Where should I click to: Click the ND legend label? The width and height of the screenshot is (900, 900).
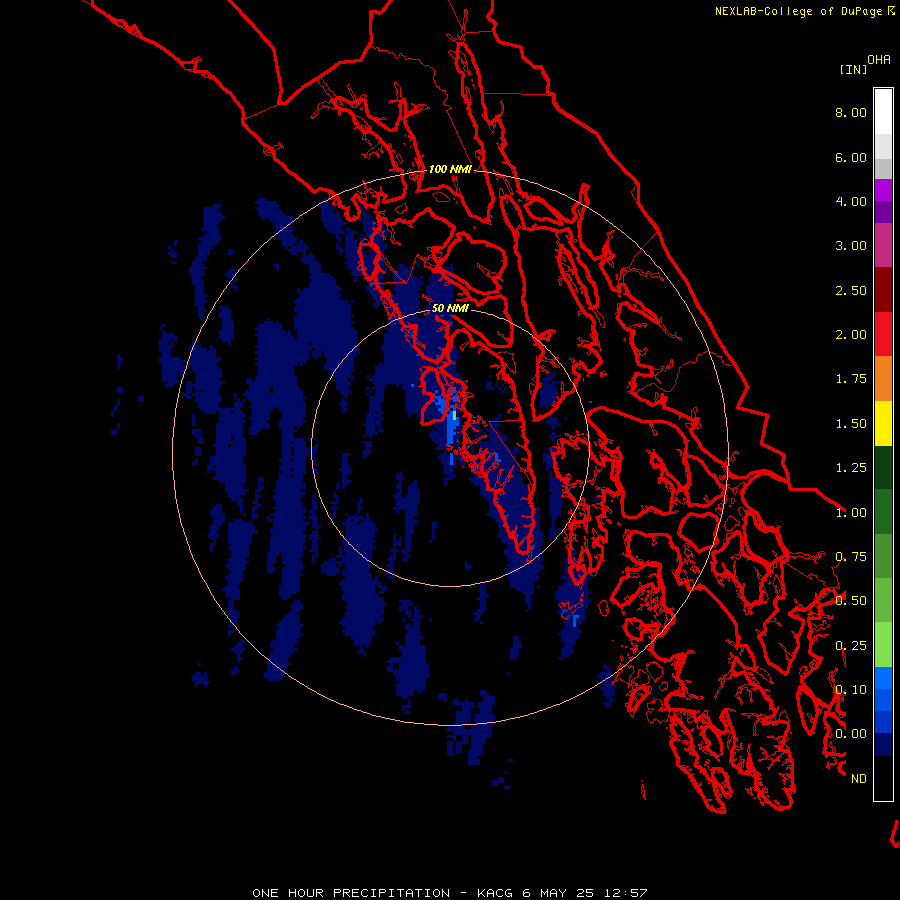pyautogui.click(x=859, y=779)
